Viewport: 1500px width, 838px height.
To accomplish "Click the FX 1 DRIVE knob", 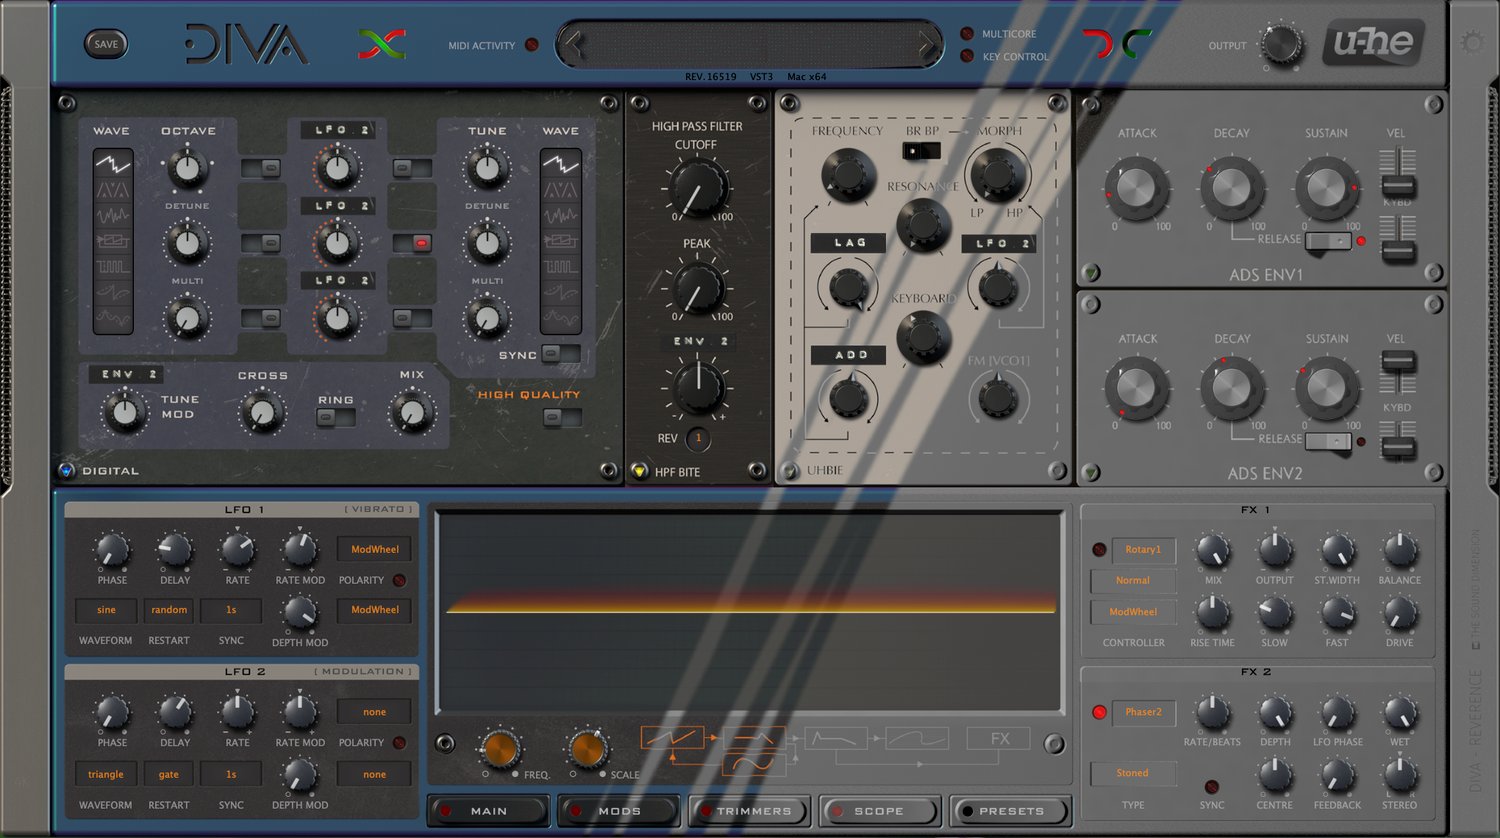I will coord(1399,612).
